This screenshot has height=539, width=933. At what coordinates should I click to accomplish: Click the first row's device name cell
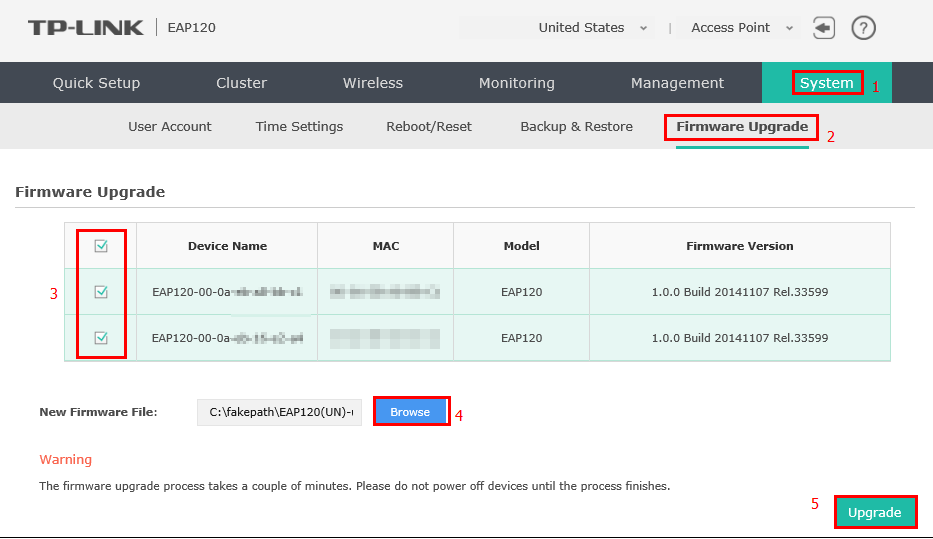point(227,292)
